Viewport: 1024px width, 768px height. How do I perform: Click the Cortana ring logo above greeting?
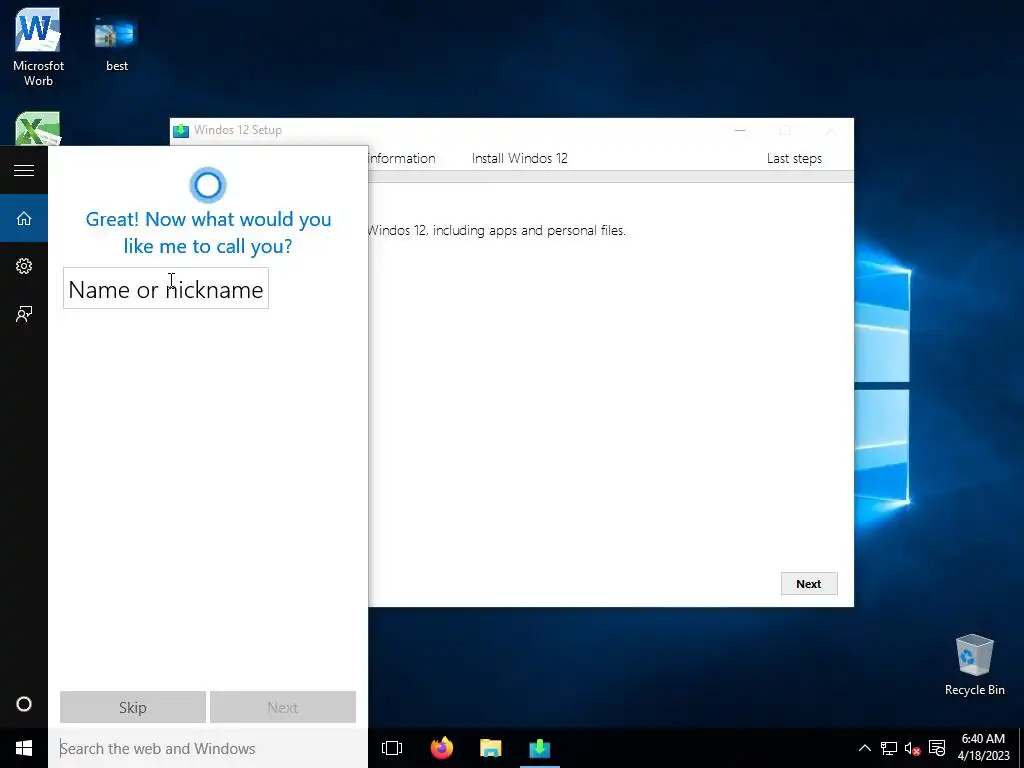coord(208,185)
